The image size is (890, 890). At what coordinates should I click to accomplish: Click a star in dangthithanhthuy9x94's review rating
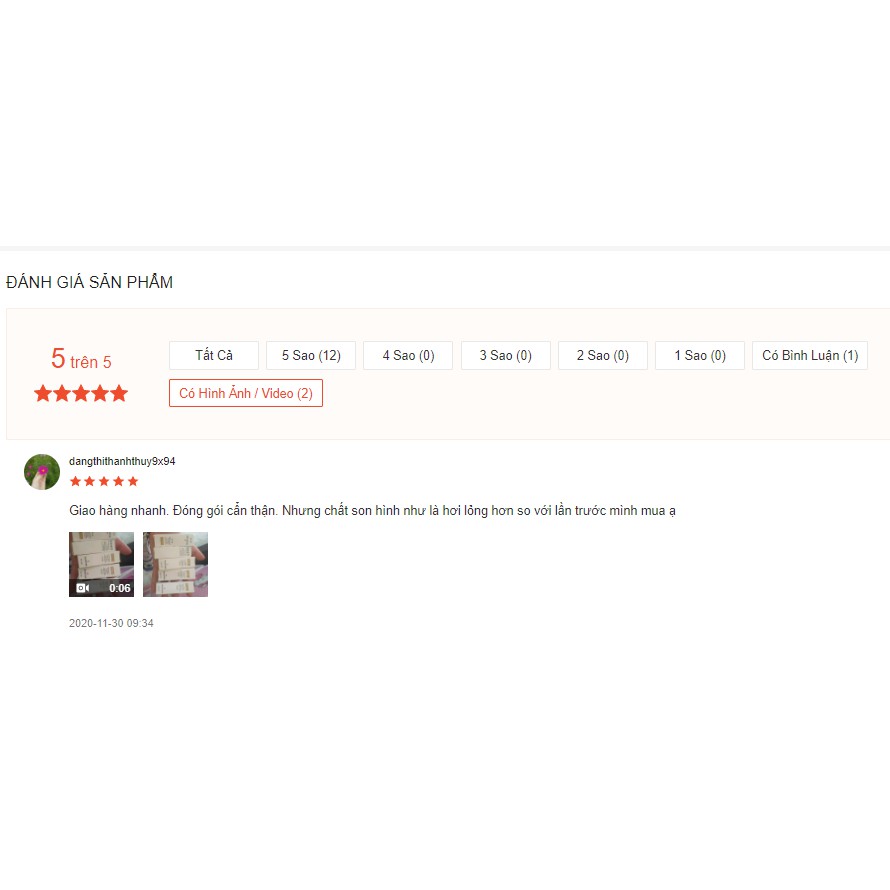point(104,481)
